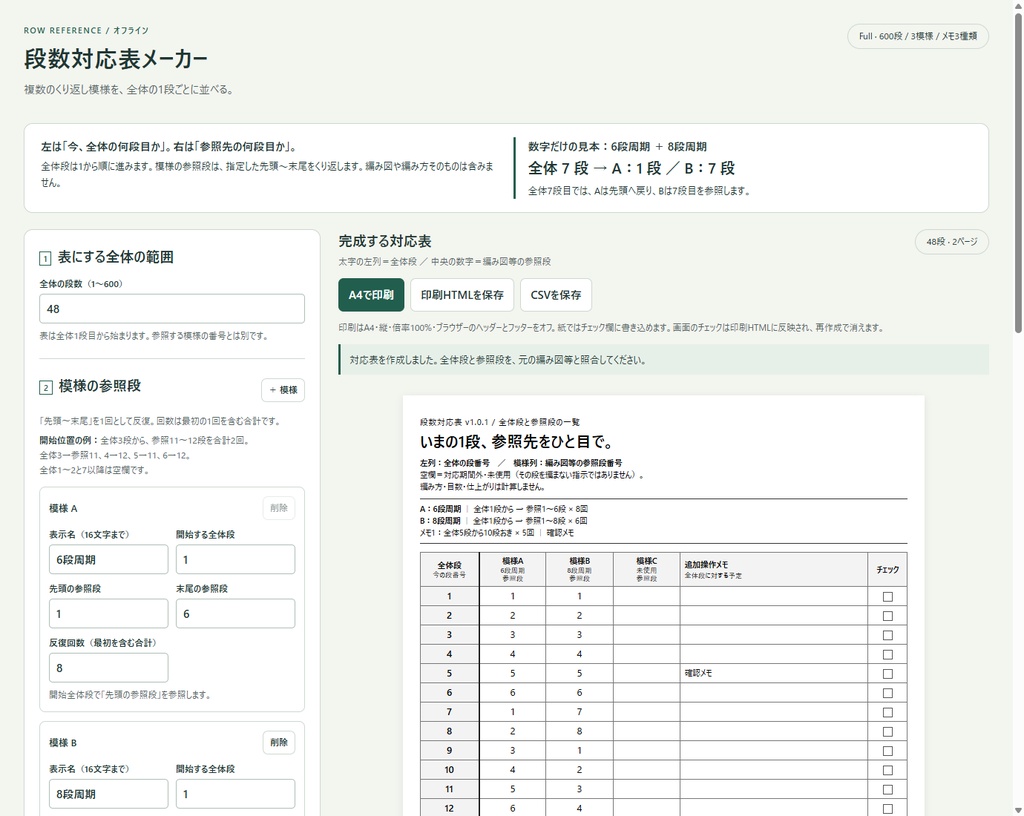This screenshot has height=816, width=1024.
Task: Focus the 模様 A 反復回数 field showing 8
Action: point(108,668)
